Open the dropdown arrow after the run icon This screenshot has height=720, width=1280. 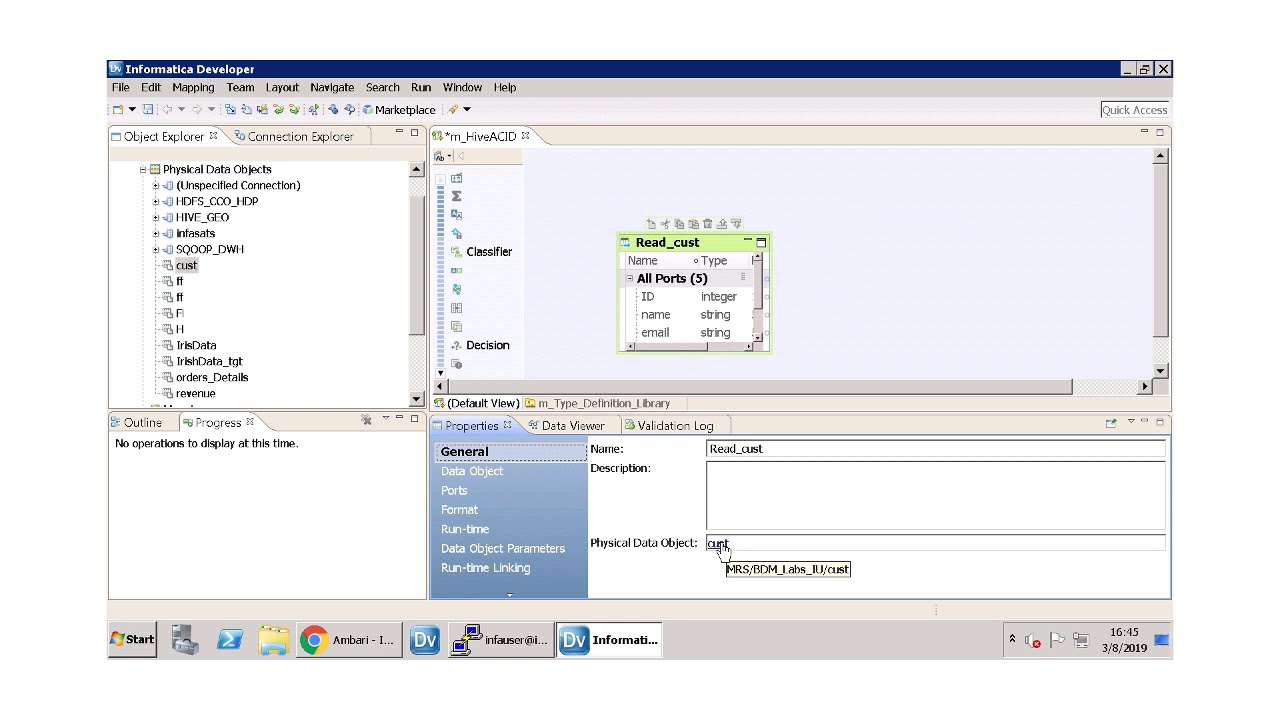pos(466,110)
